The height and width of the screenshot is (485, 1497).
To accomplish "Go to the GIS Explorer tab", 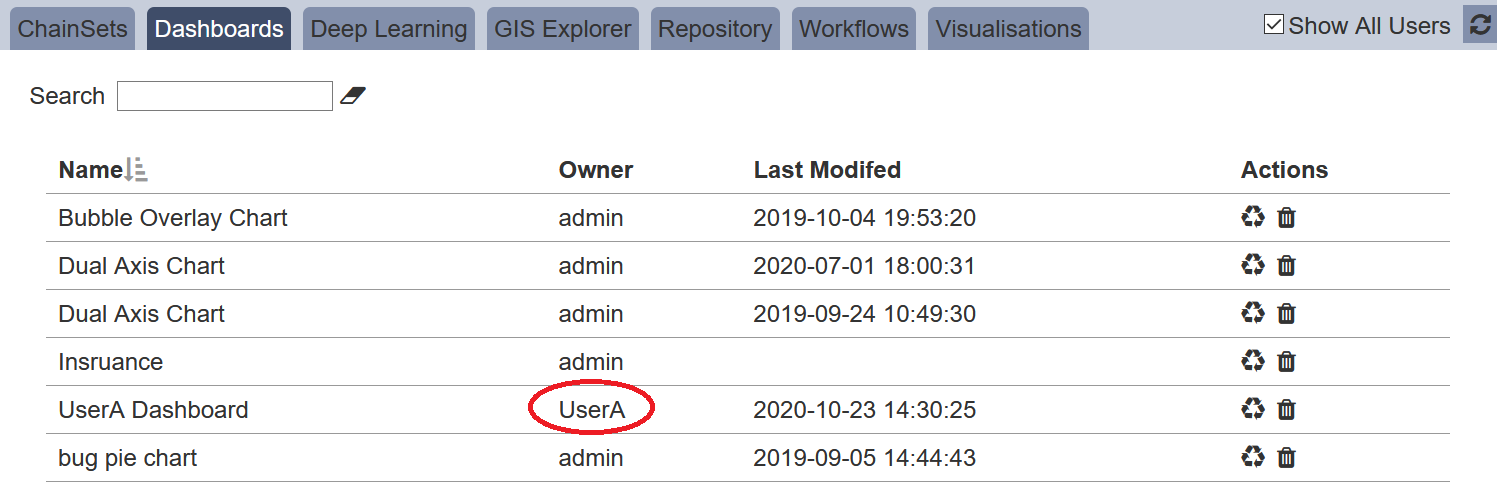I will pos(563,29).
